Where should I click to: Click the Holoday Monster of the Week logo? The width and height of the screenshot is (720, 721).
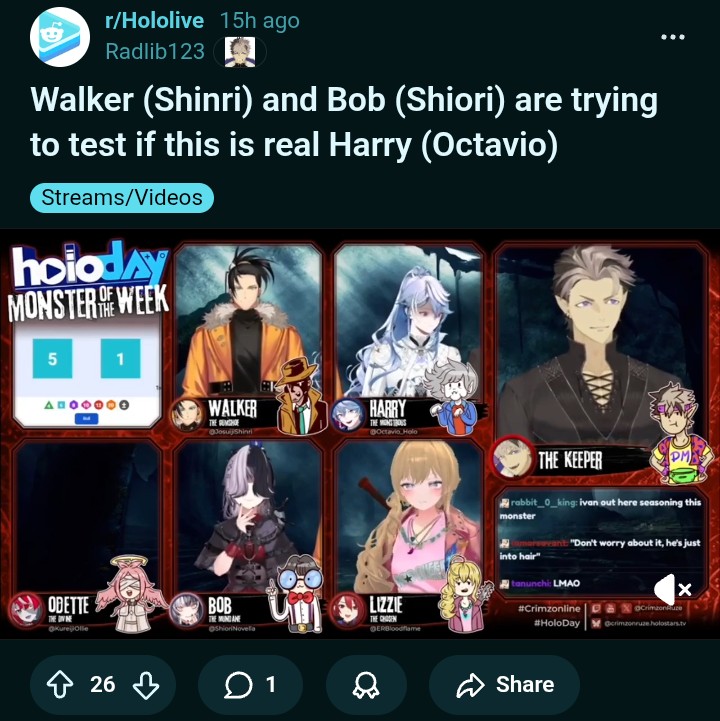click(88, 280)
